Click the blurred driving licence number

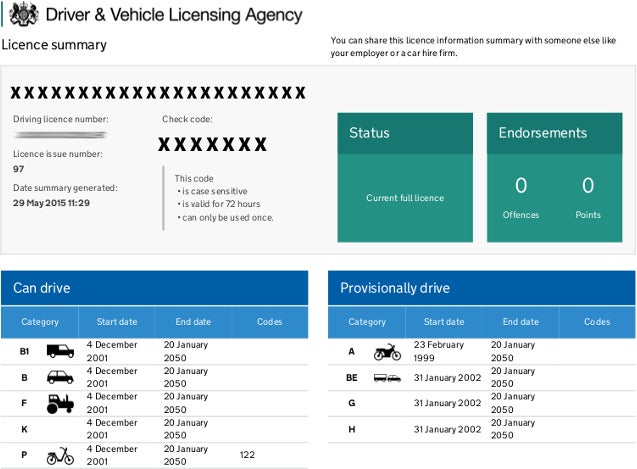pos(60,135)
